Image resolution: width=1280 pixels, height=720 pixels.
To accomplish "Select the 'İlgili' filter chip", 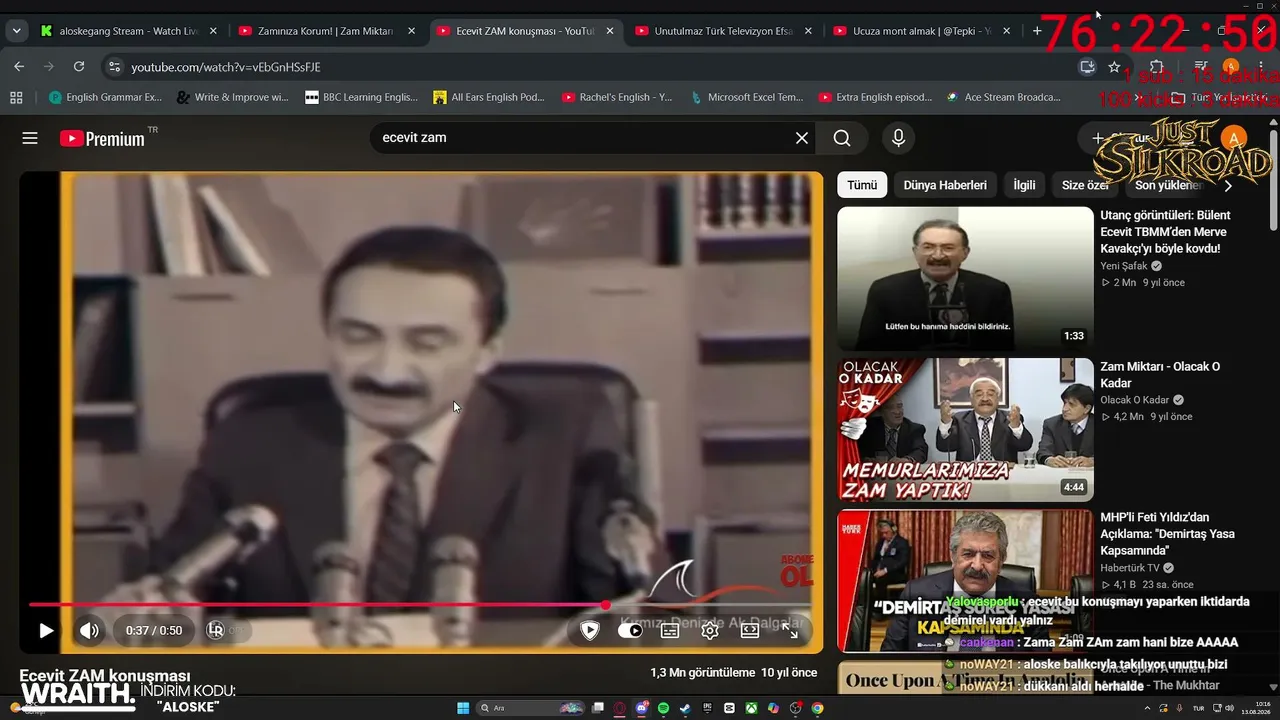I will pyautogui.click(x=1024, y=185).
